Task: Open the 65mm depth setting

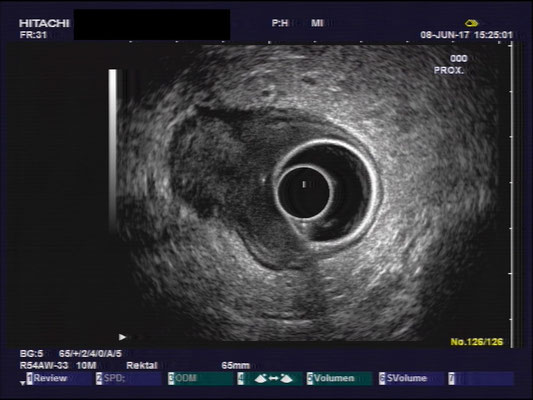Action: [x=236, y=365]
